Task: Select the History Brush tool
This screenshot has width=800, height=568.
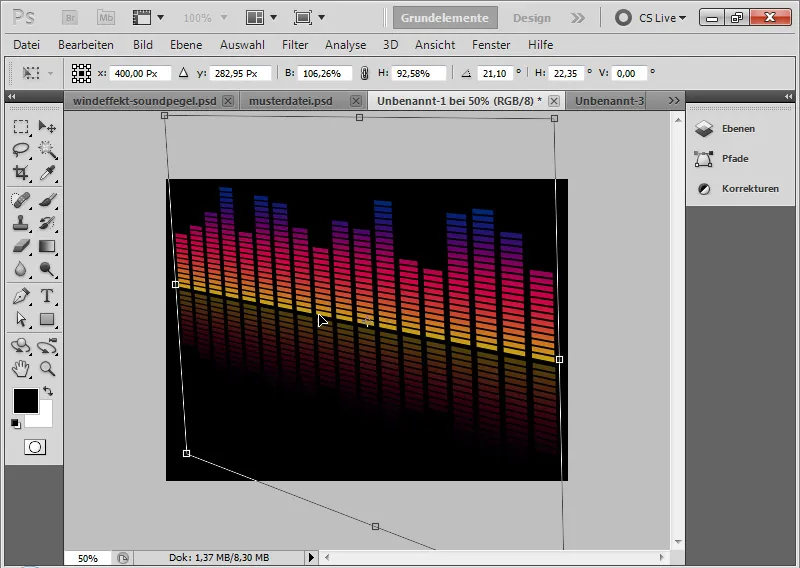Action: click(47, 223)
